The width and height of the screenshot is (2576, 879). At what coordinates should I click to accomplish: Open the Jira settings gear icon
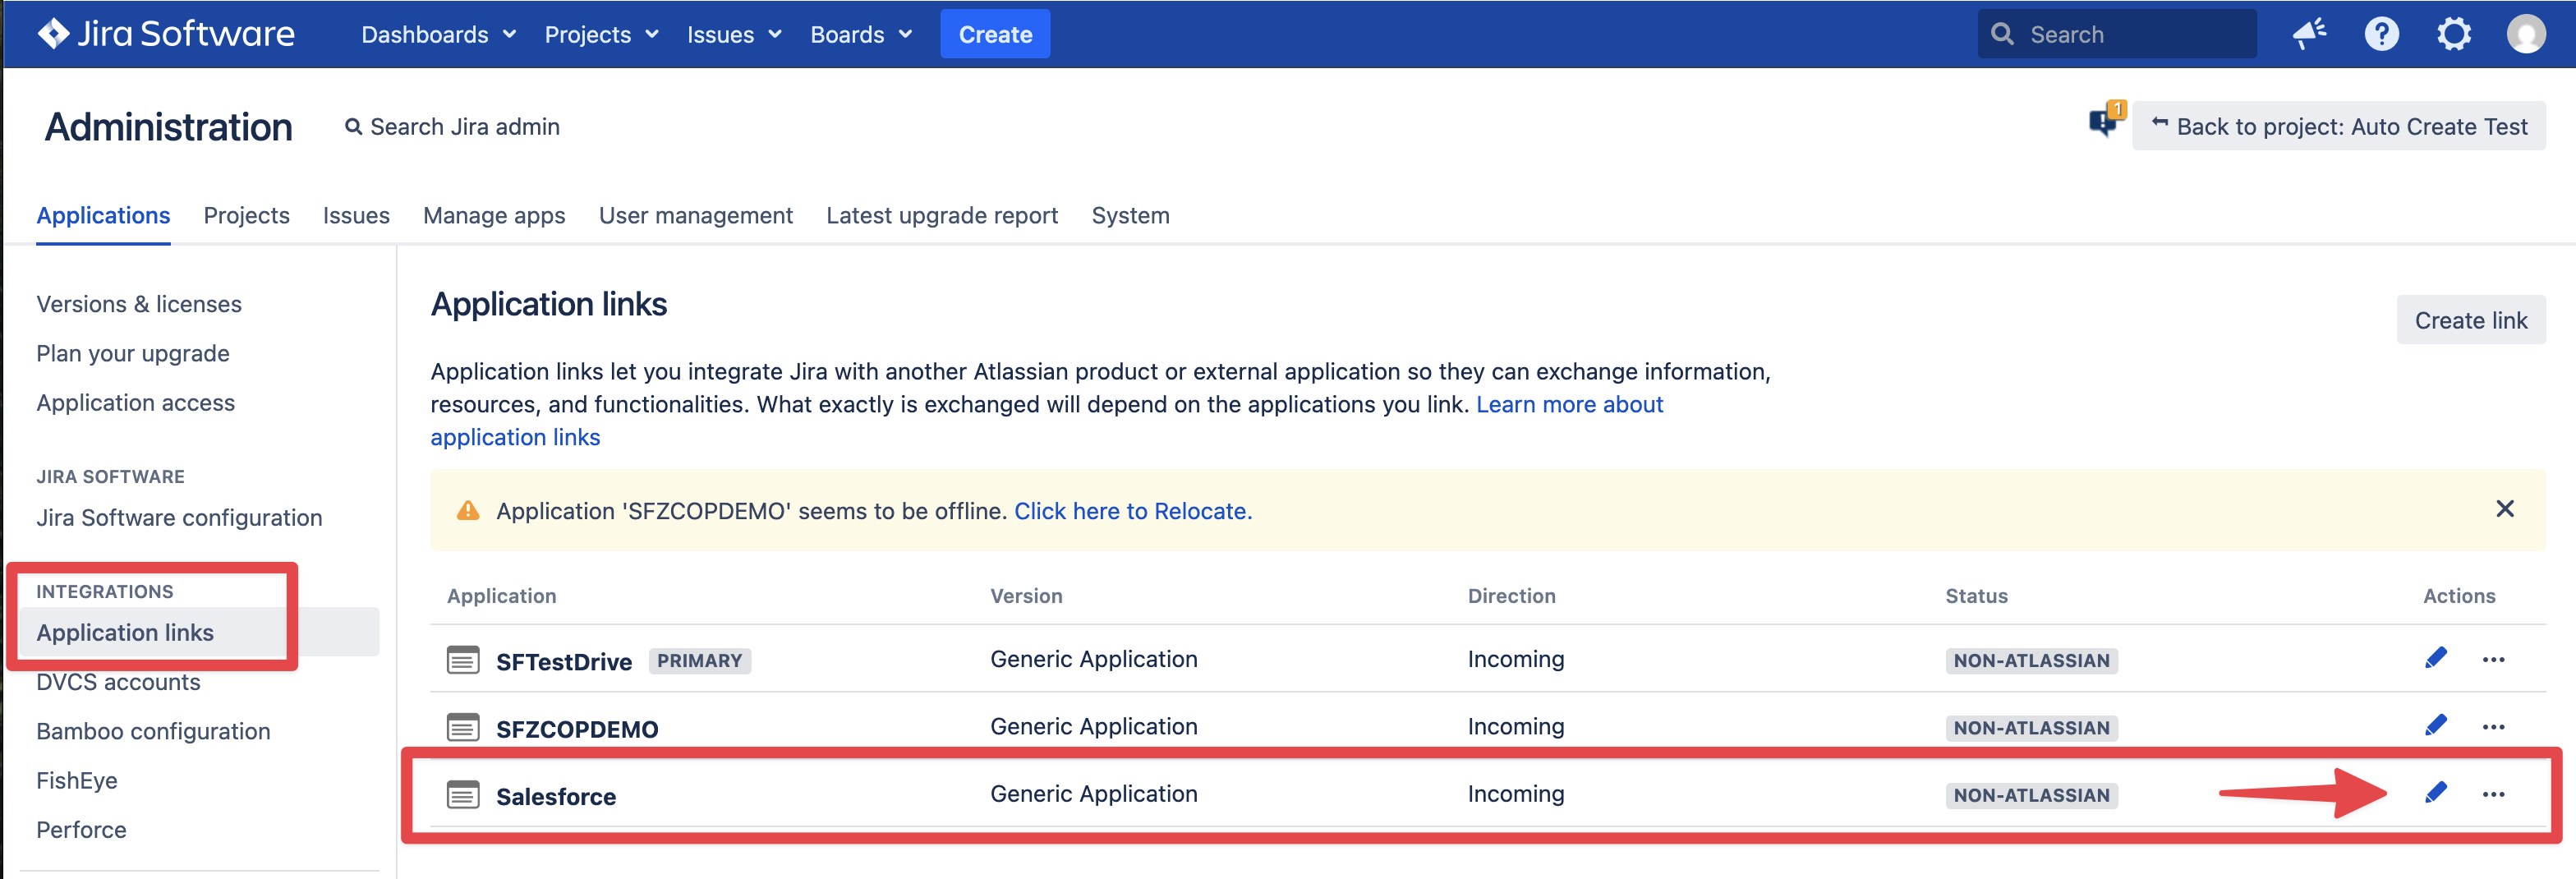point(2453,34)
